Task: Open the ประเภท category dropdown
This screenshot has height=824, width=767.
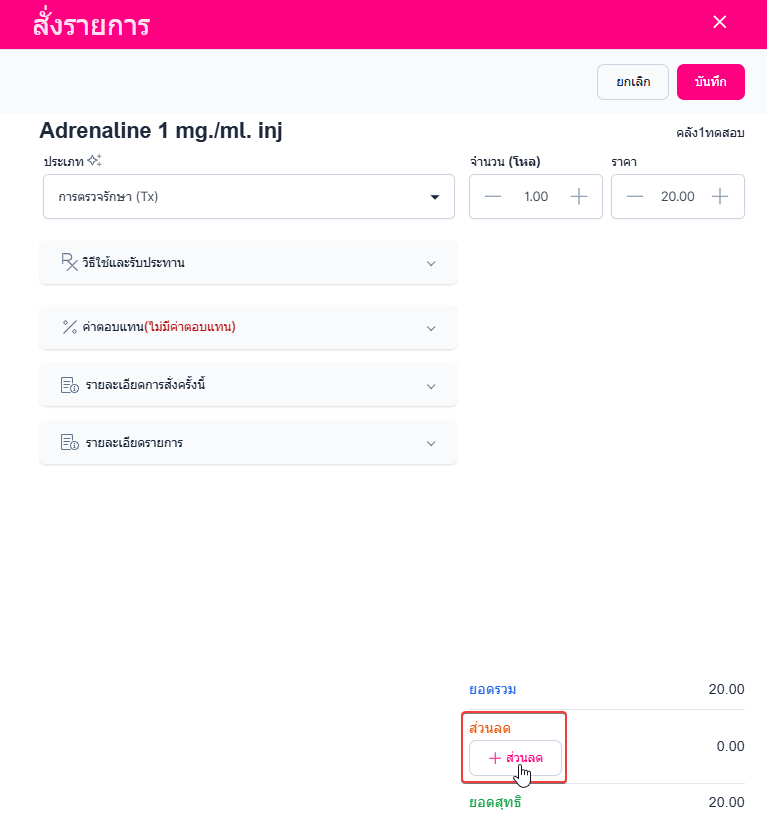Action: [x=249, y=196]
